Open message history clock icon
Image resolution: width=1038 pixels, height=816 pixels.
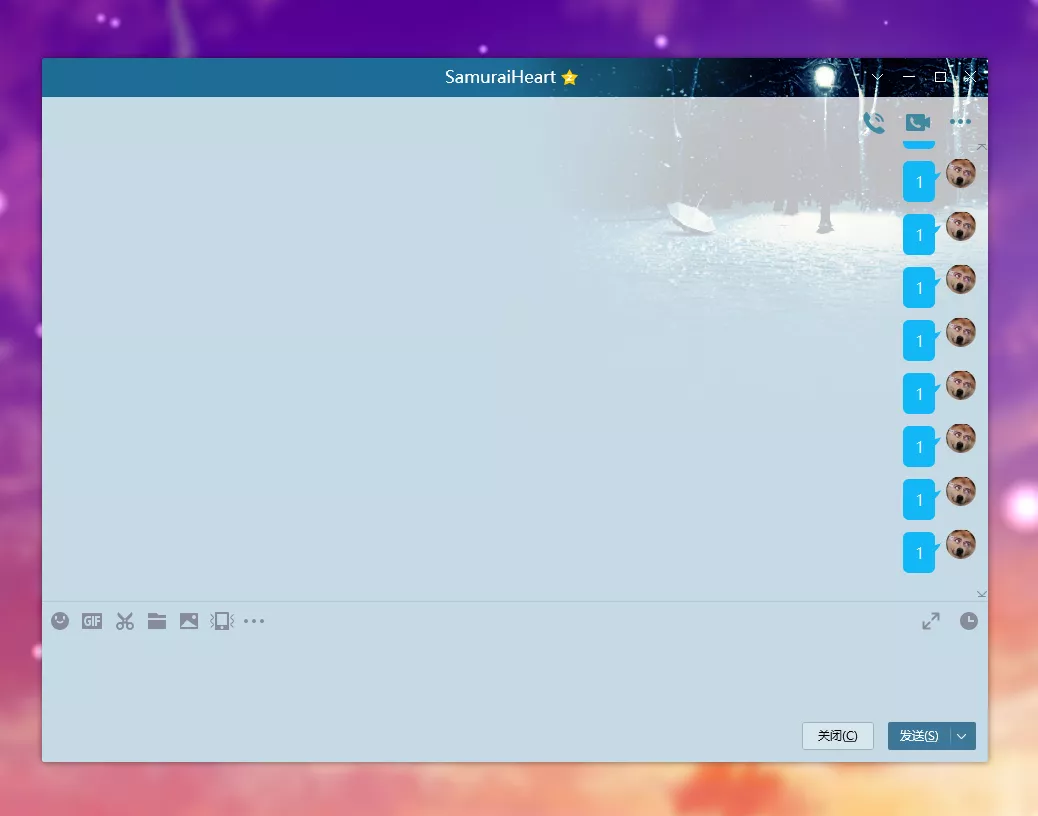(x=968, y=621)
